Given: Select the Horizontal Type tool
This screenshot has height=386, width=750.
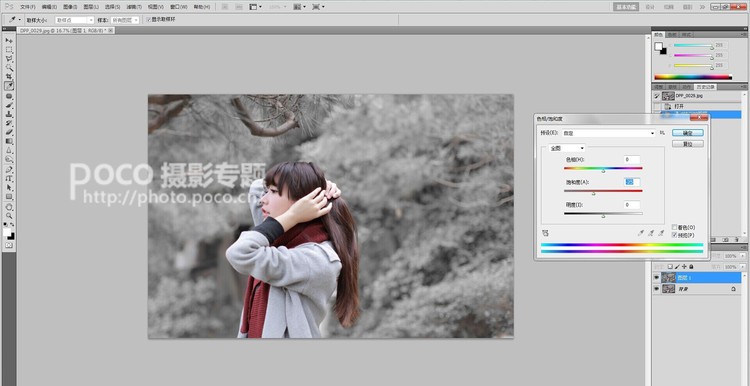Looking at the screenshot, I should click(x=9, y=178).
